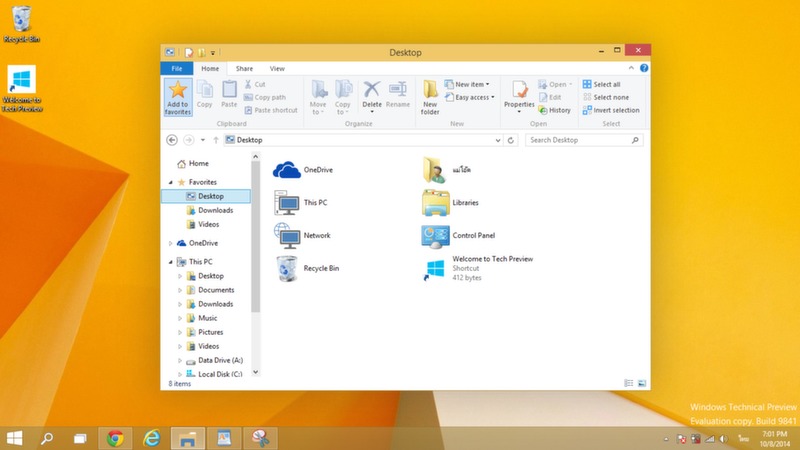Screen dimensions: 800x450
Task: Open the Easy access dropdown
Action: (x=469, y=97)
